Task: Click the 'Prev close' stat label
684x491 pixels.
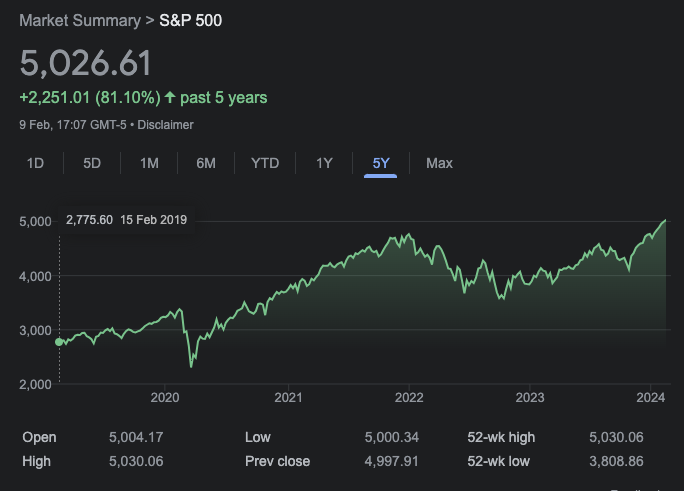Action: point(277,461)
